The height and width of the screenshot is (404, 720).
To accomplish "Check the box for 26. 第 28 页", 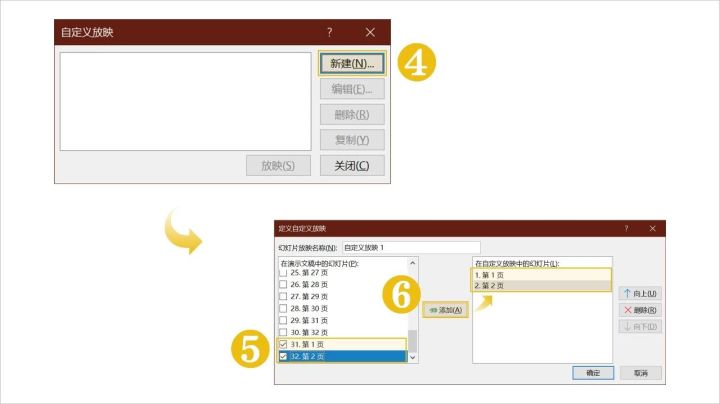I will [283, 285].
